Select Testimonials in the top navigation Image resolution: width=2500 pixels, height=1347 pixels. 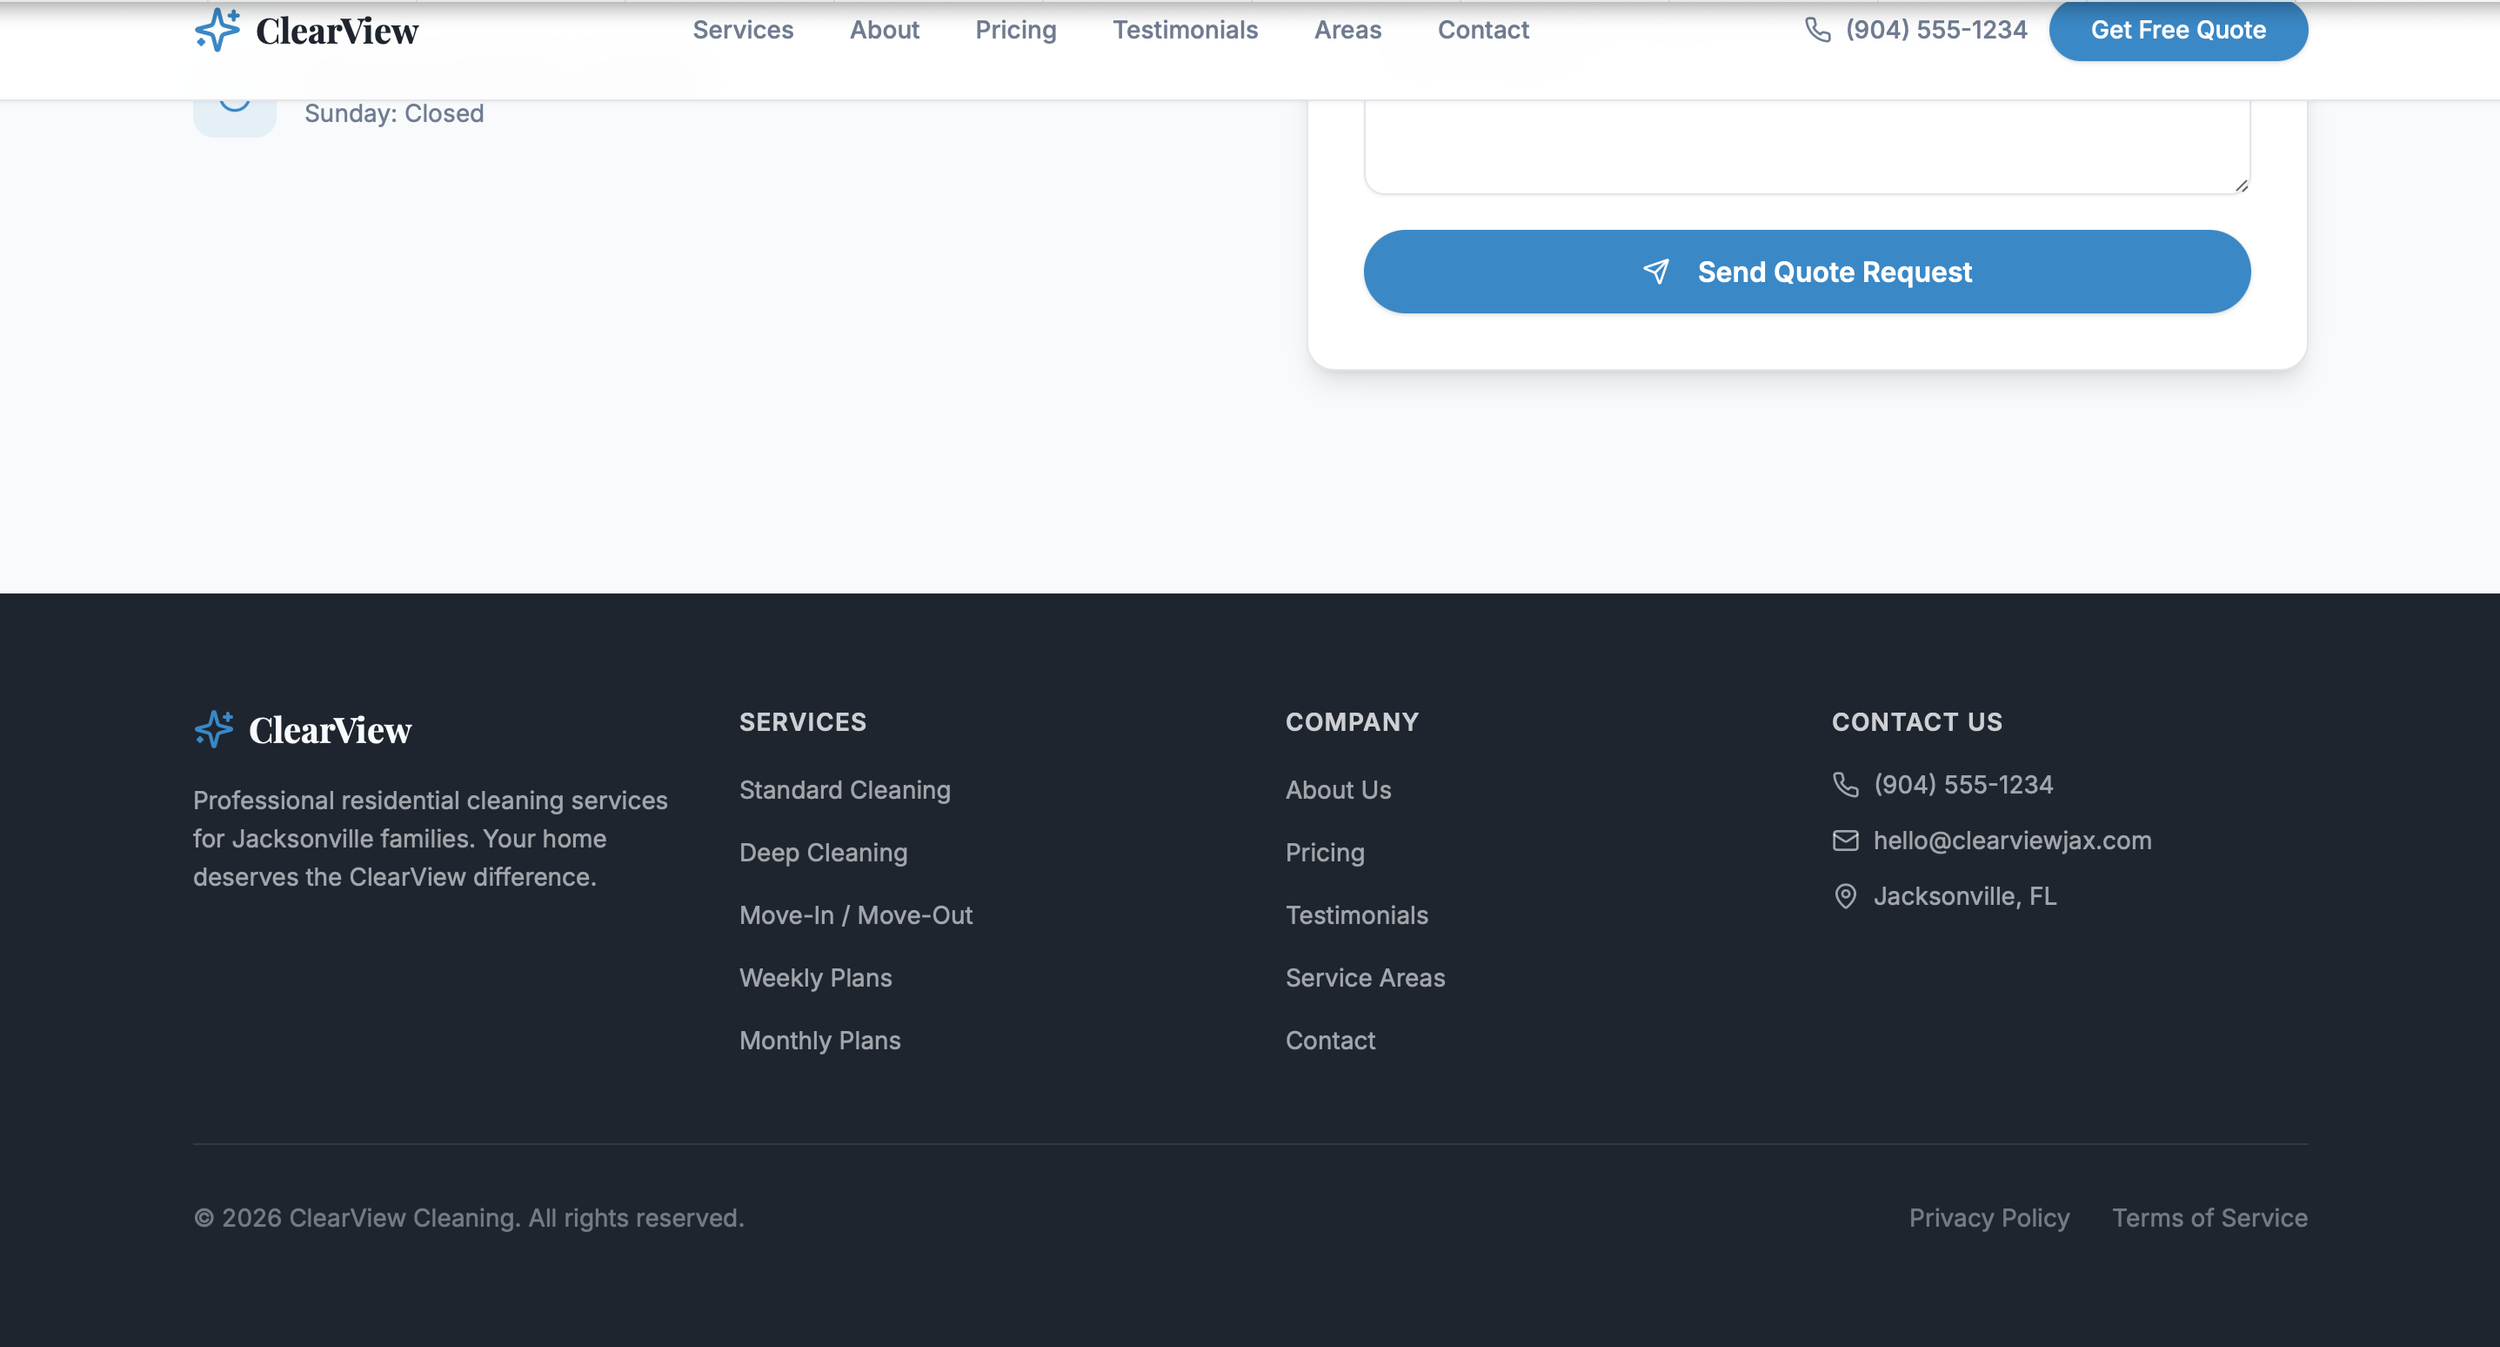(1184, 29)
